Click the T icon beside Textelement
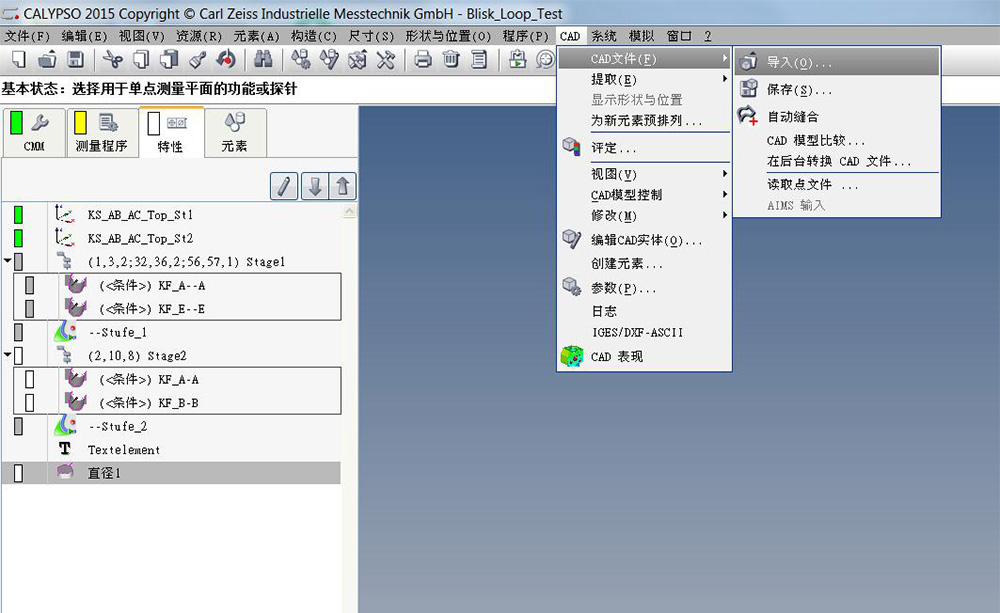The height and width of the screenshot is (613, 1000). [x=64, y=449]
